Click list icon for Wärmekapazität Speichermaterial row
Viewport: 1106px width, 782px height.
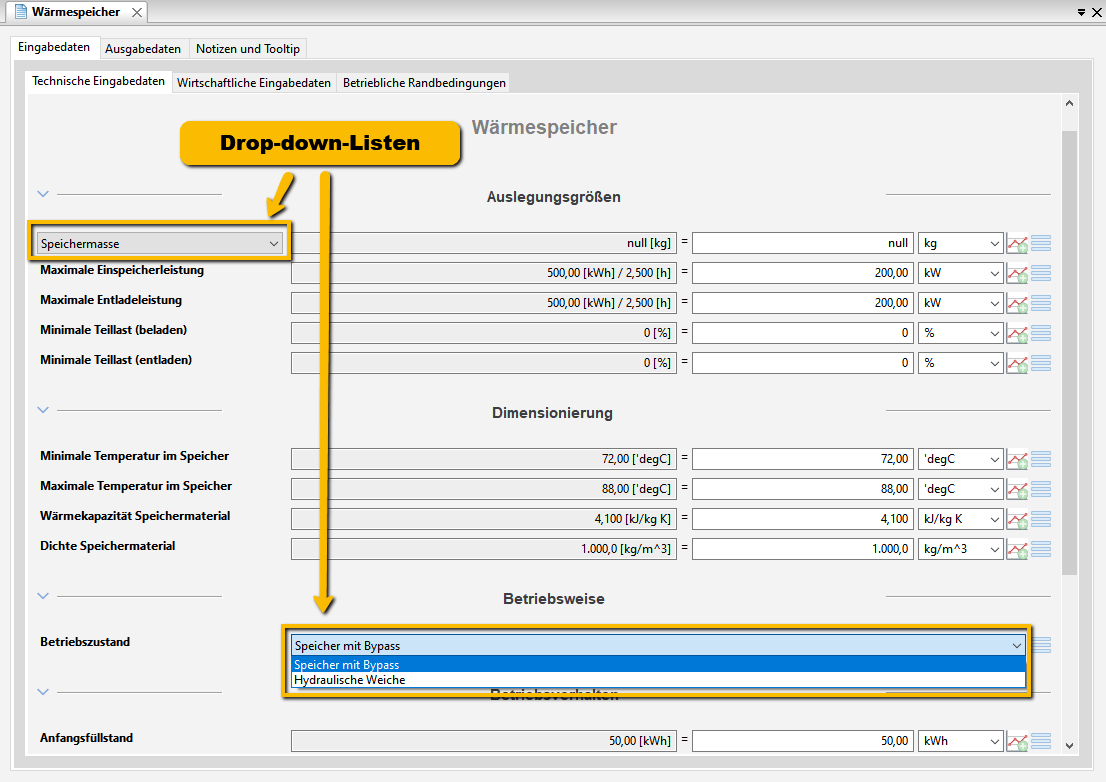tap(1041, 519)
